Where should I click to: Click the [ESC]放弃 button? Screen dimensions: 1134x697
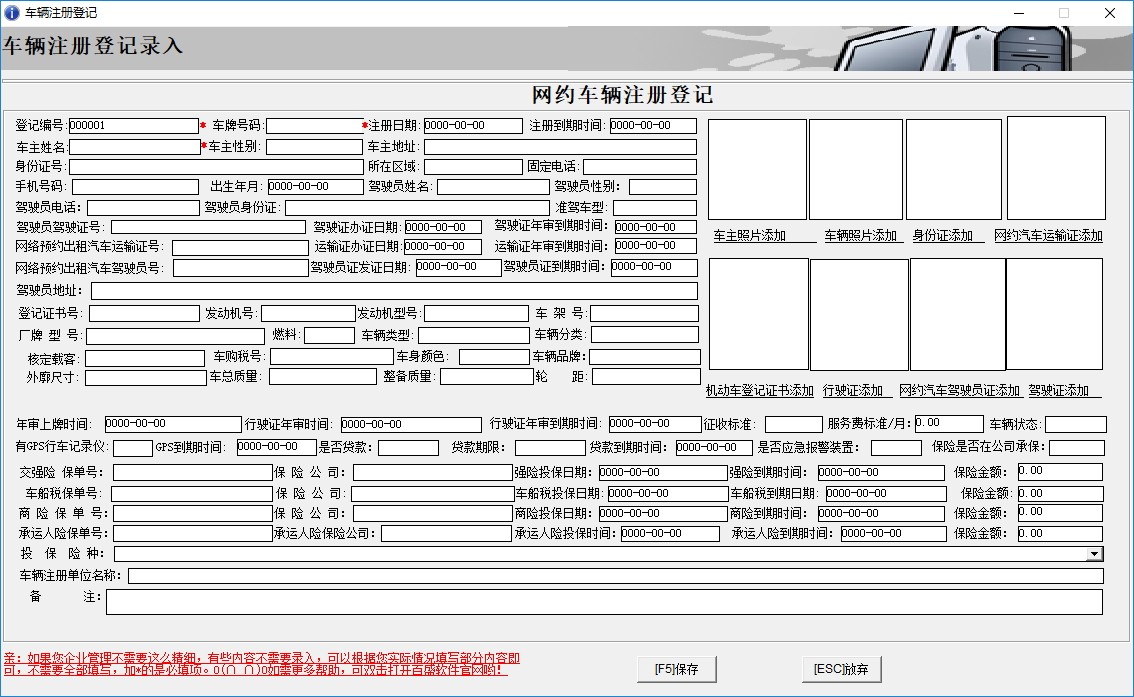[842, 670]
